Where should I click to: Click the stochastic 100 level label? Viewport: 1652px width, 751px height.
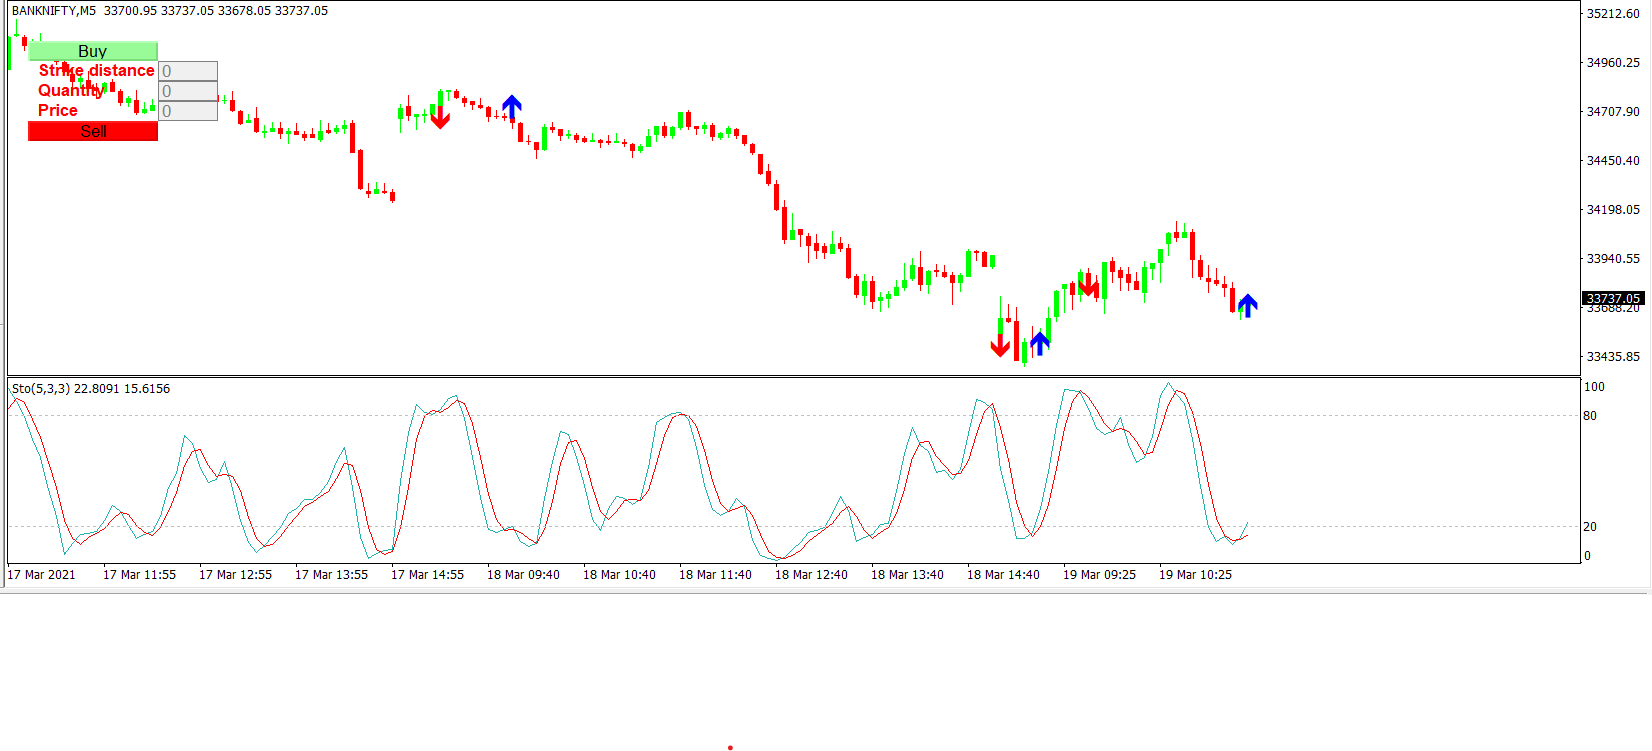click(x=1594, y=387)
